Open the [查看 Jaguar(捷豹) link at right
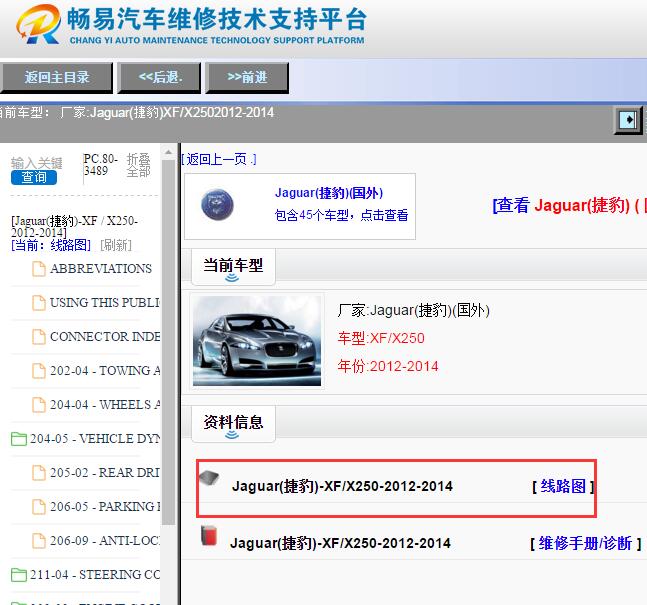Image resolution: width=647 pixels, height=605 pixels. [x=569, y=205]
